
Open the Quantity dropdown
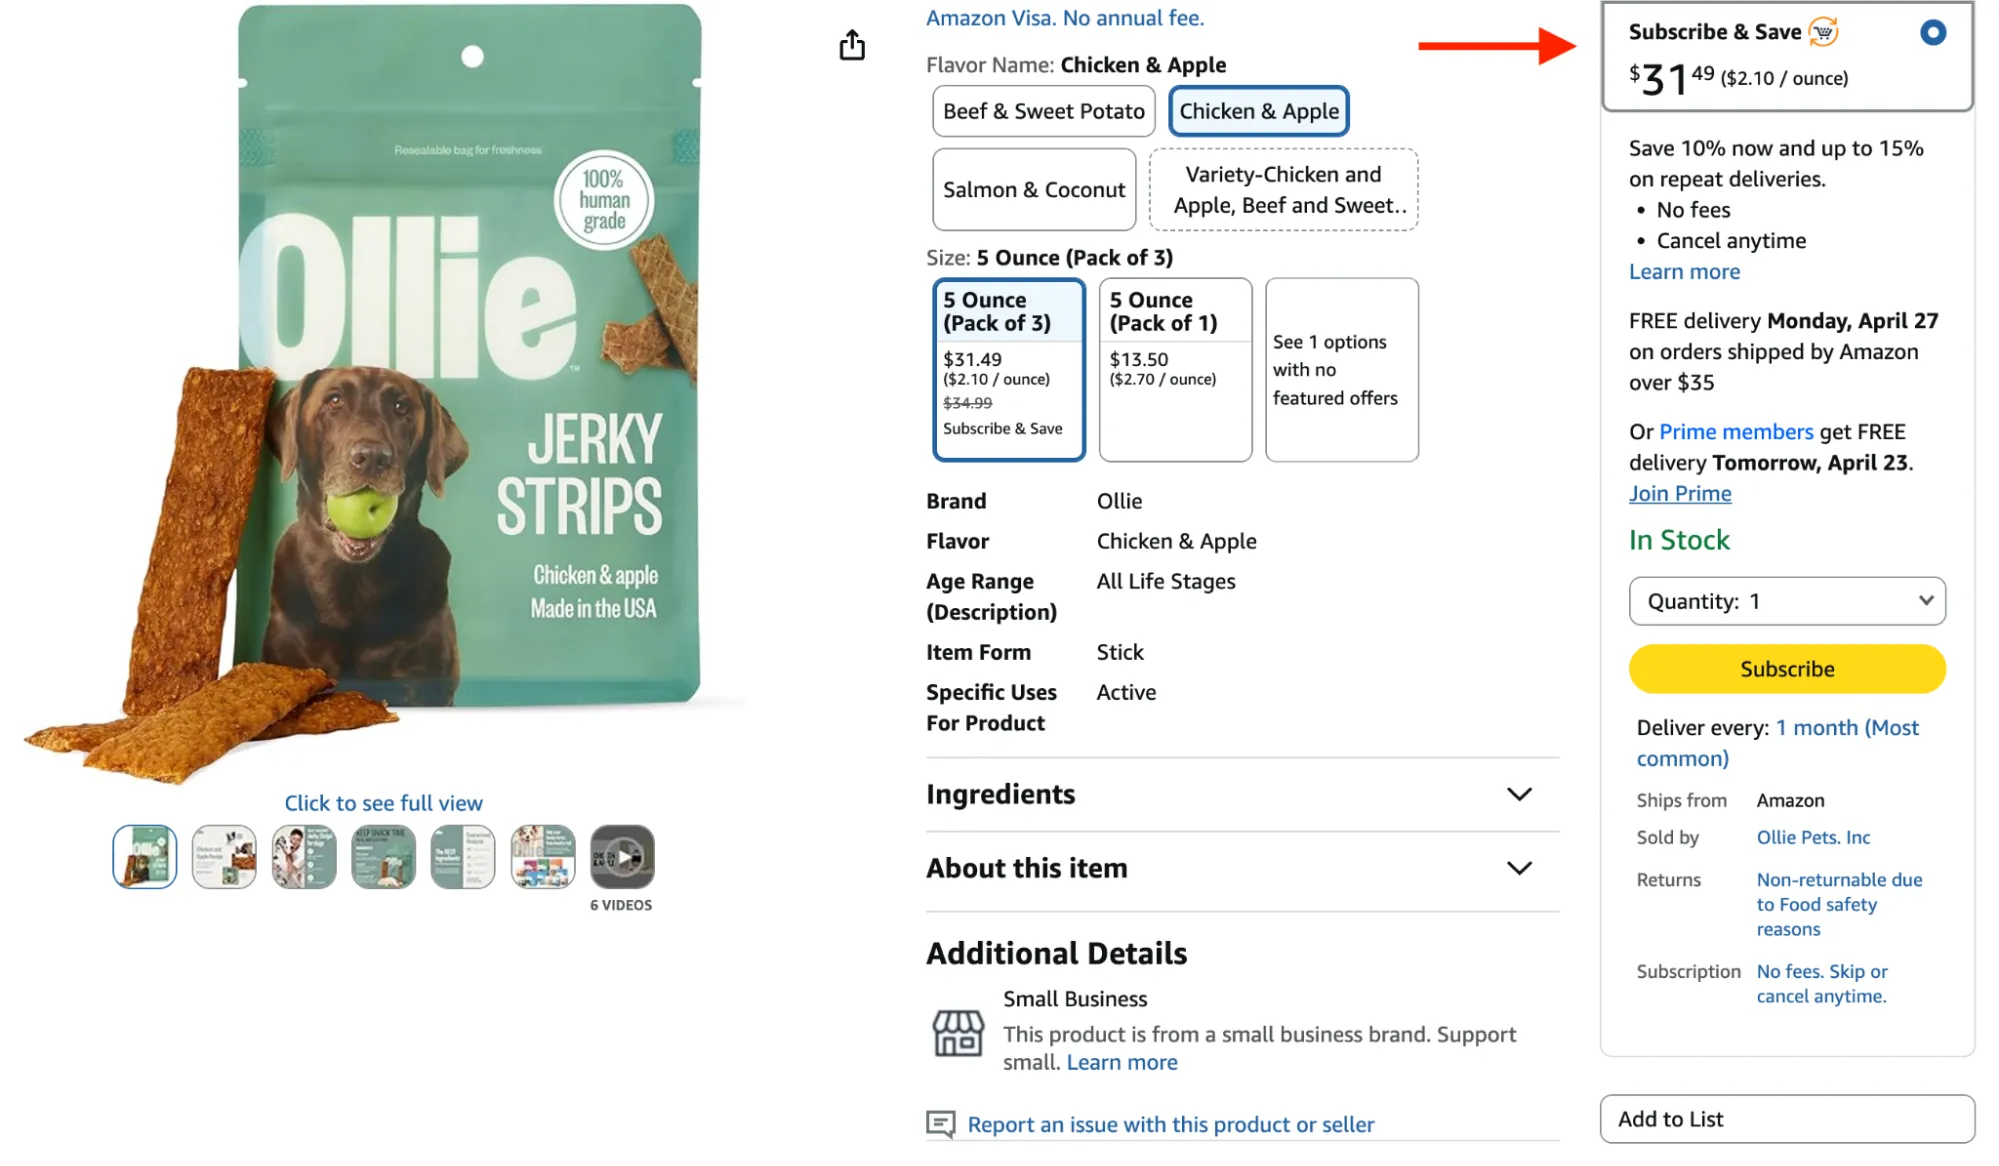tap(1786, 601)
